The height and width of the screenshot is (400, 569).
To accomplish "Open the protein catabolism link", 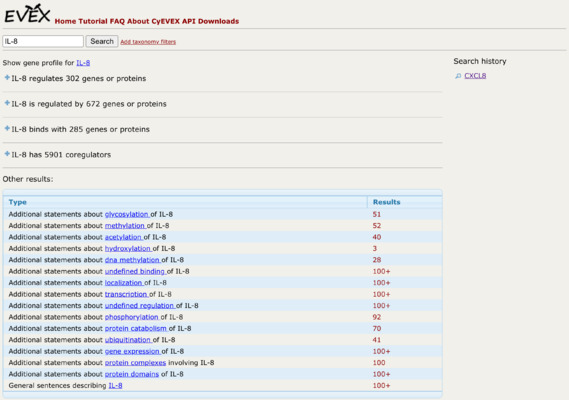I will (136, 328).
